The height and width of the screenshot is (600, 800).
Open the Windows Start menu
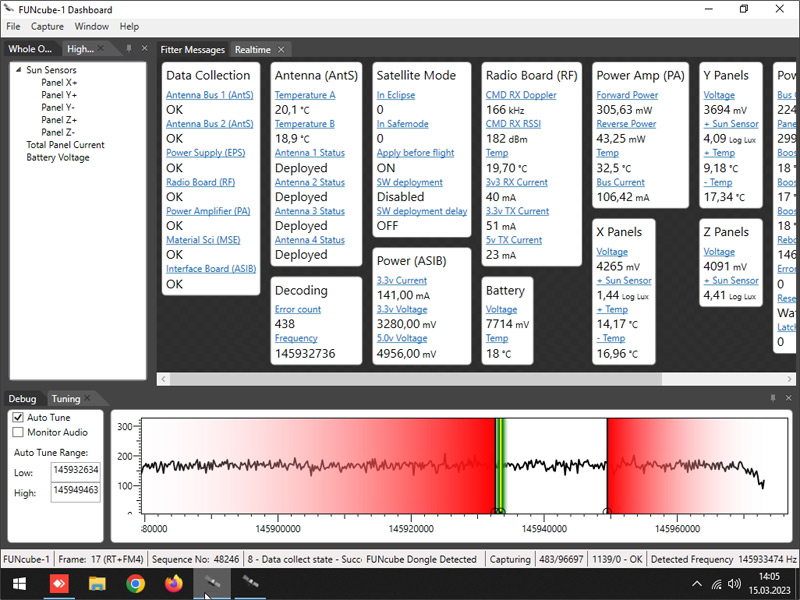point(19,583)
